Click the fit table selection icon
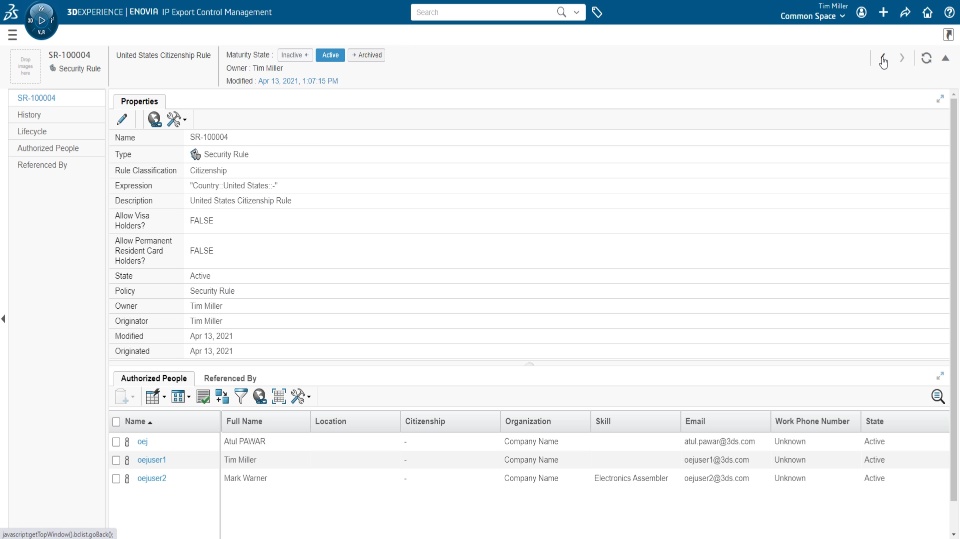Viewport: 960px width, 539px height. (279, 397)
